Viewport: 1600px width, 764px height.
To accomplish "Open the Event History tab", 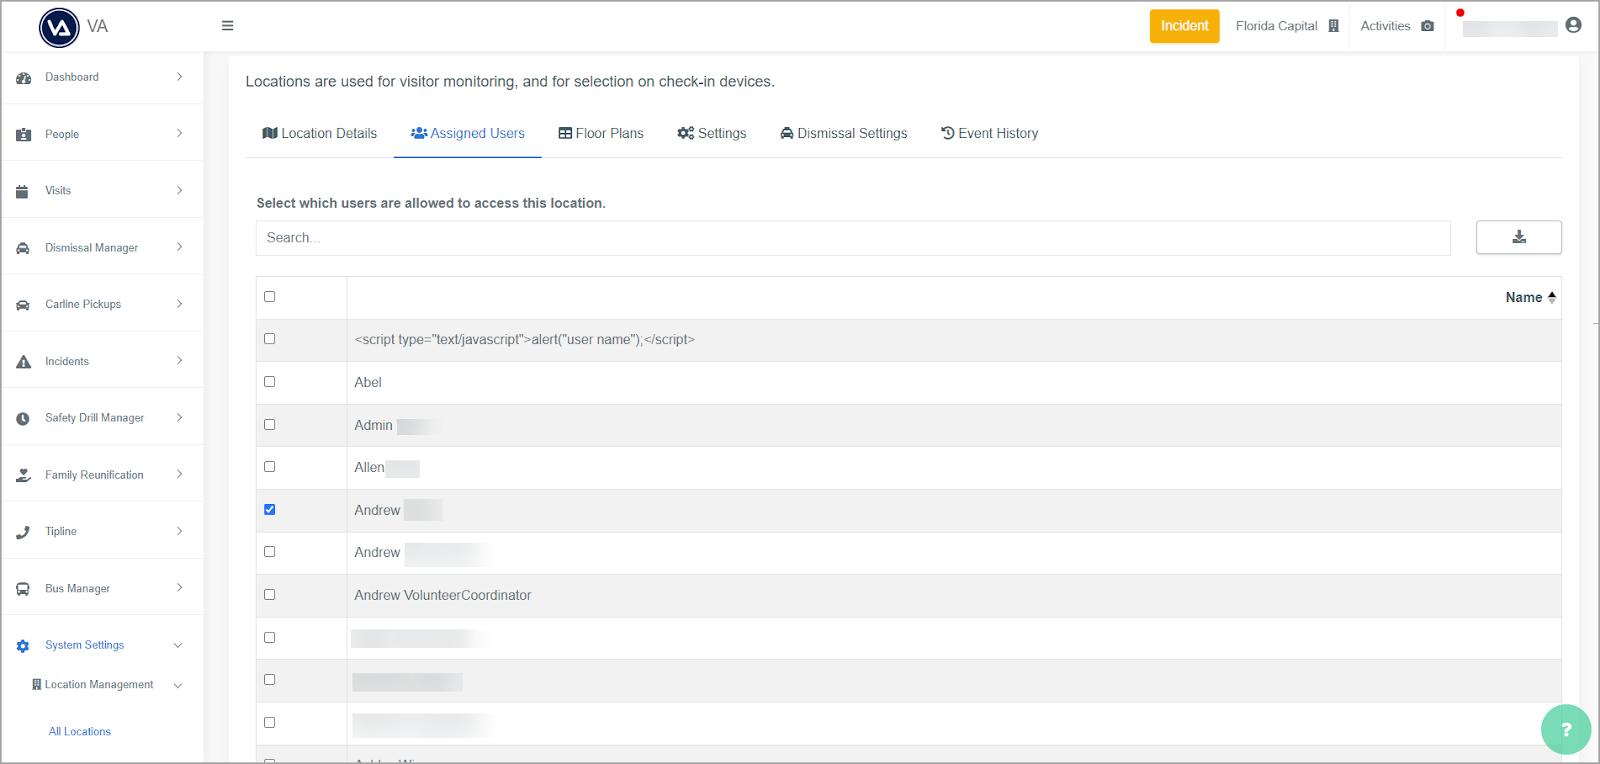I will click(990, 134).
